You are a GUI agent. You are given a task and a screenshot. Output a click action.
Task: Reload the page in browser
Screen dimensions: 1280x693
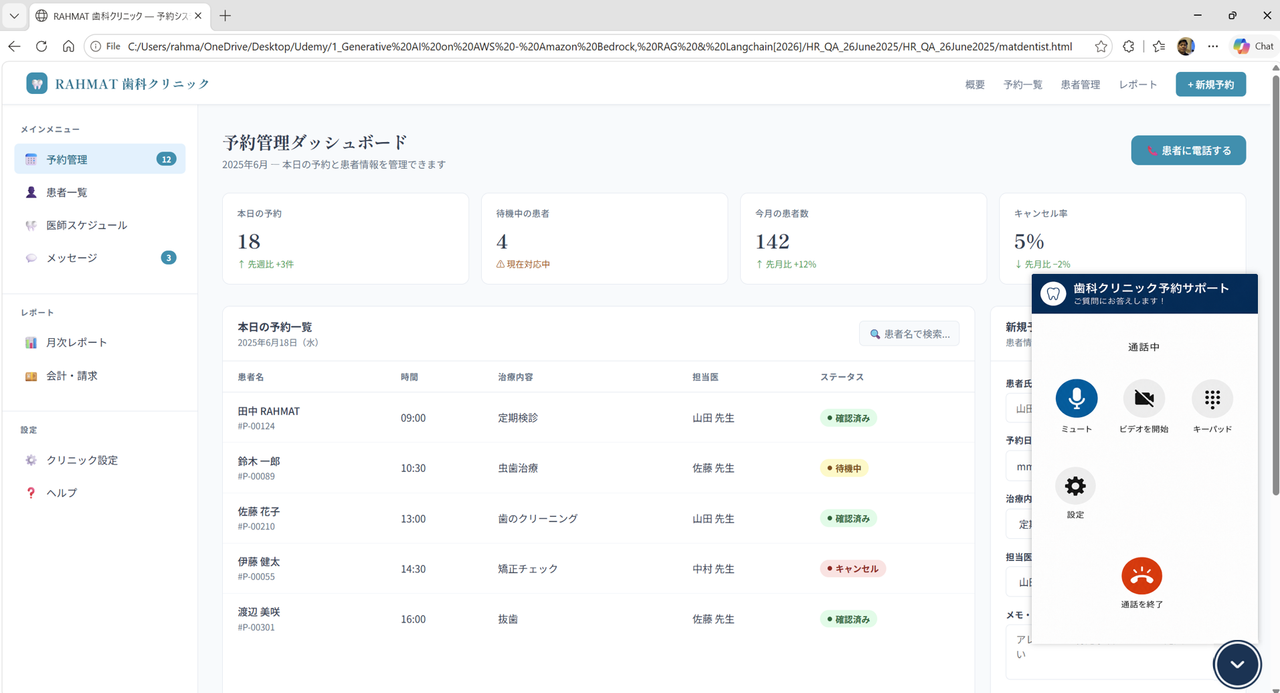pyautogui.click(x=41, y=46)
